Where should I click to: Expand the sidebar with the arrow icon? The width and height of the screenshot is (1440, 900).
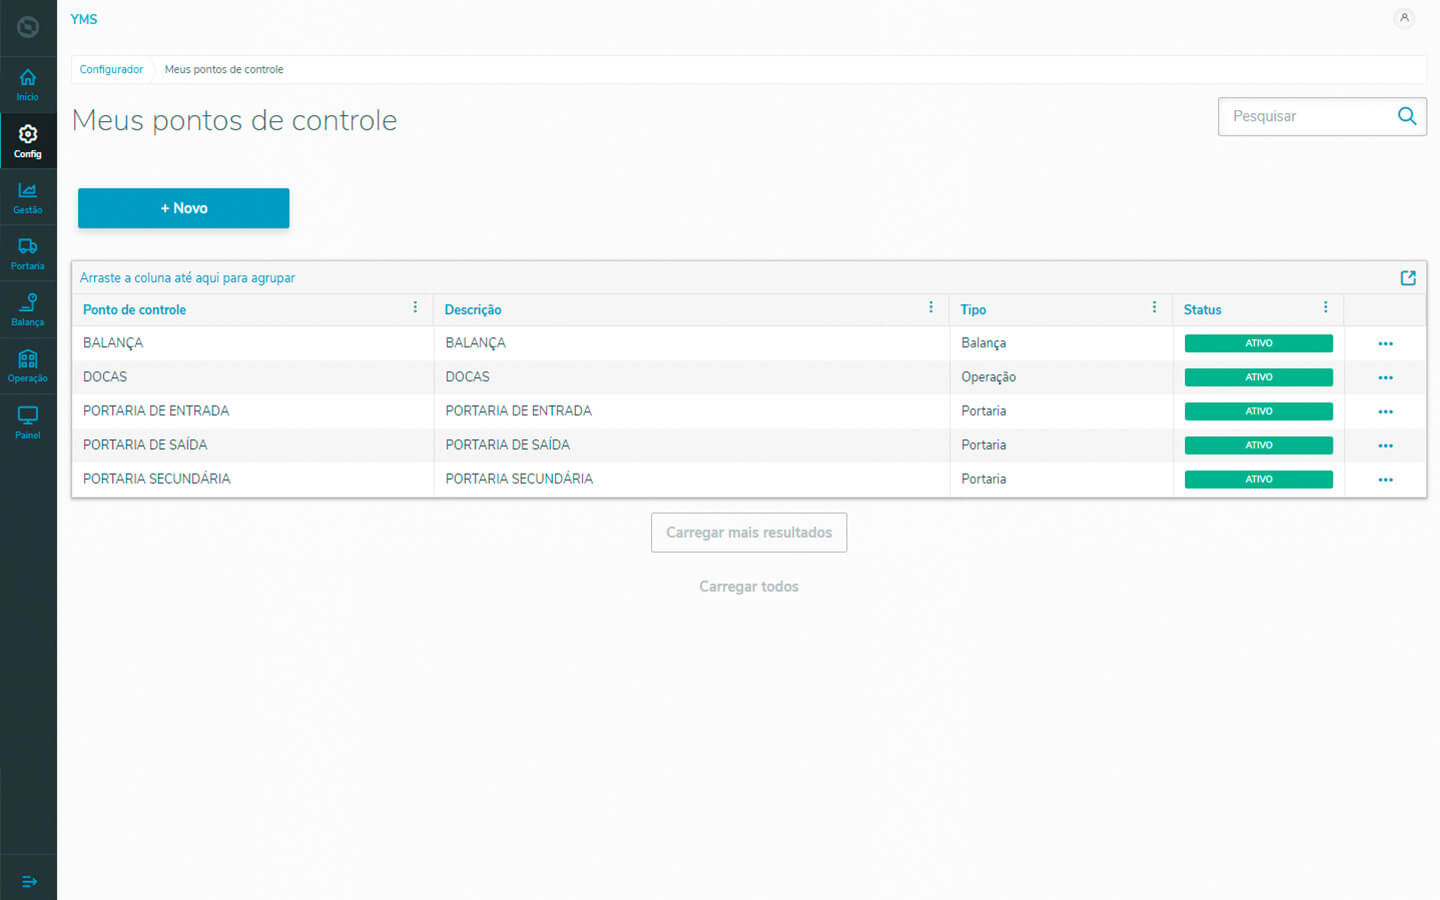[x=29, y=881]
